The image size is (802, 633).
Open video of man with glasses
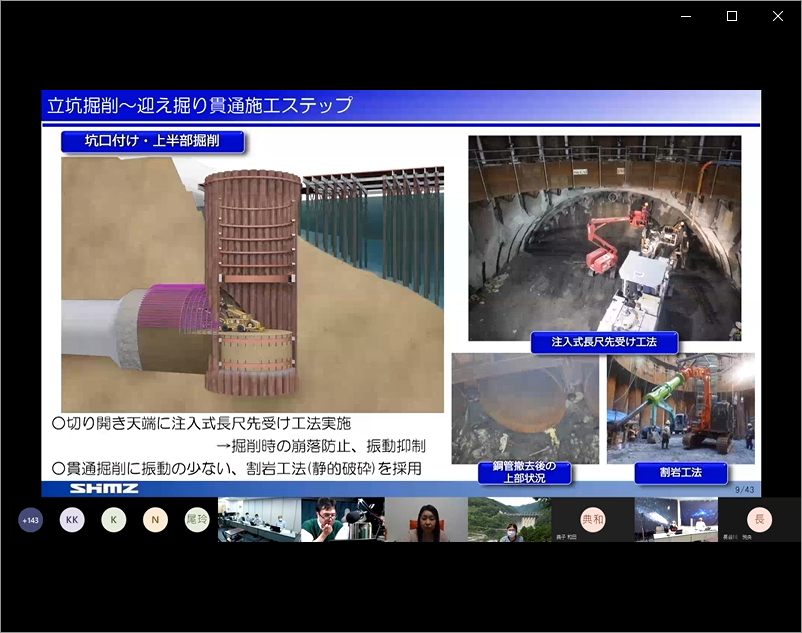342,520
